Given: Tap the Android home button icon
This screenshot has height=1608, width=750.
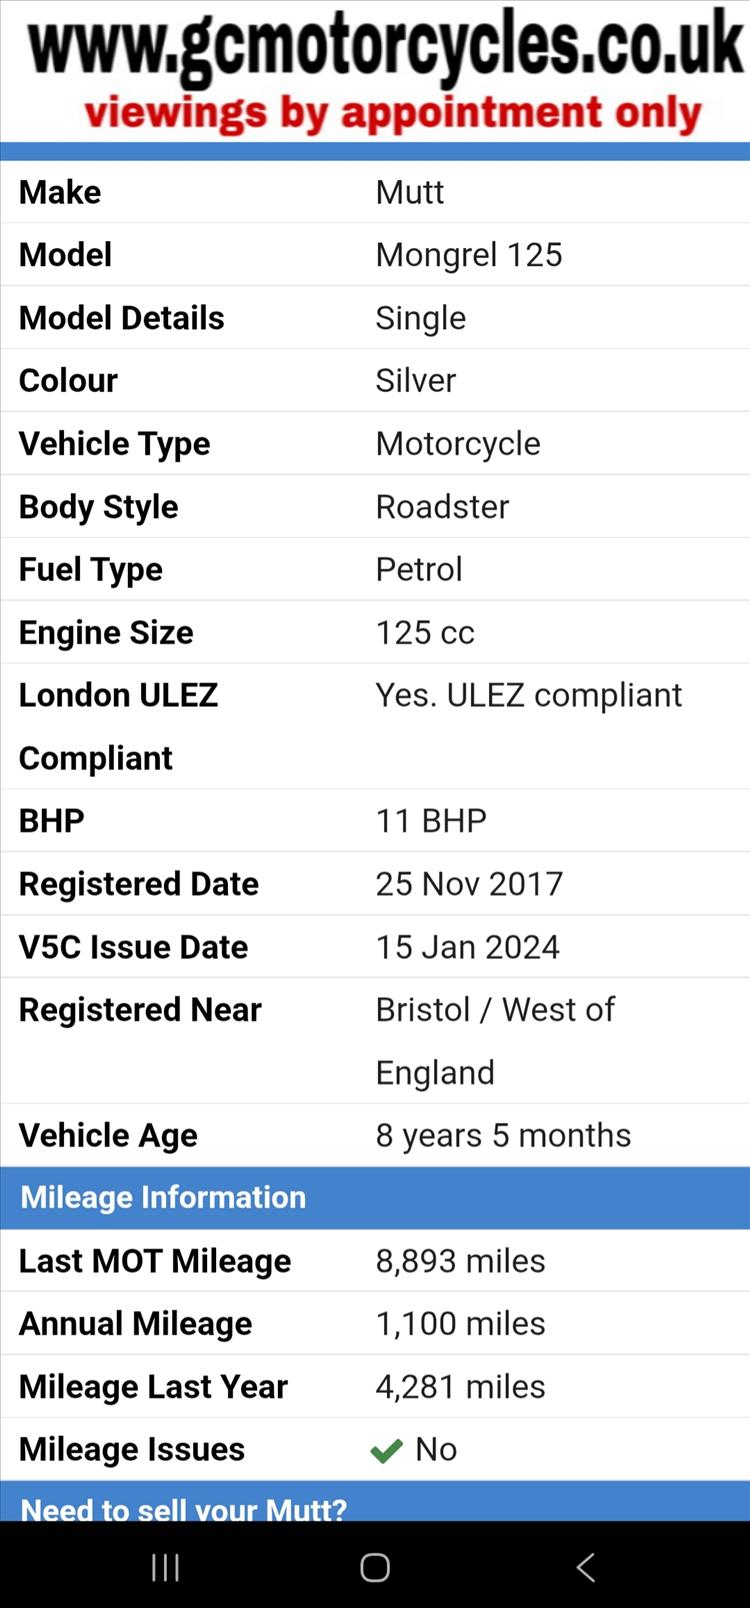Looking at the screenshot, I should (x=375, y=1567).
